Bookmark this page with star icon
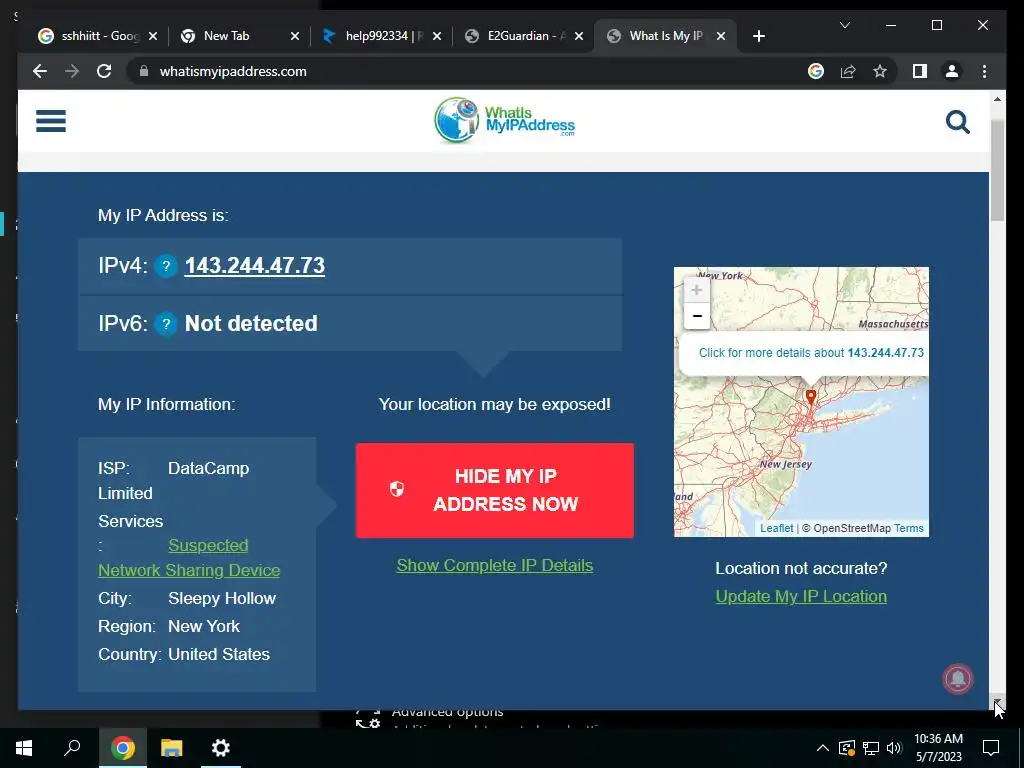This screenshot has height=768, width=1024. coord(880,71)
